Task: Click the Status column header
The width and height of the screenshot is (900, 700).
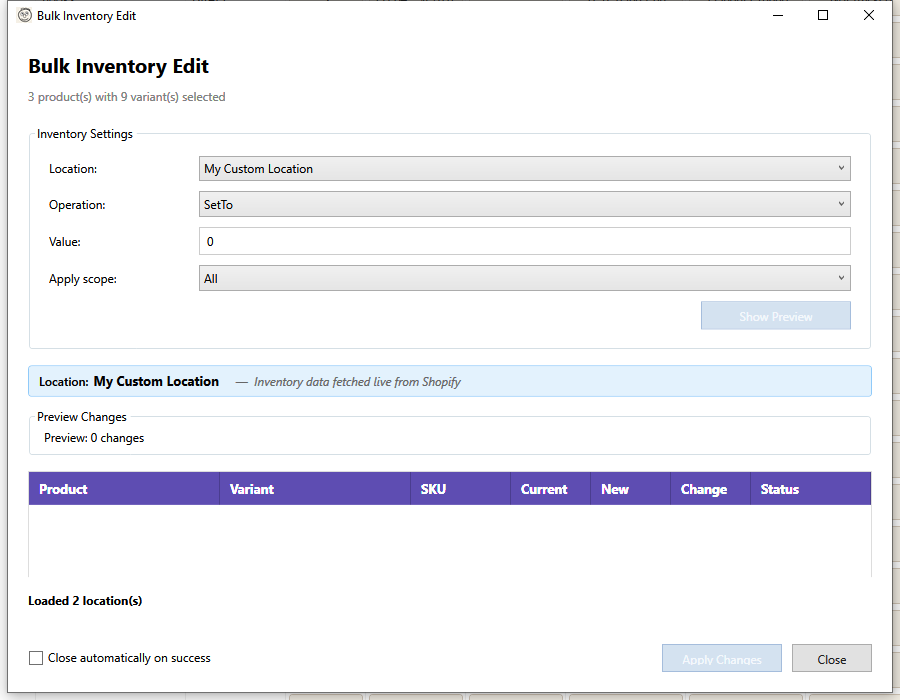Action: tap(779, 489)
